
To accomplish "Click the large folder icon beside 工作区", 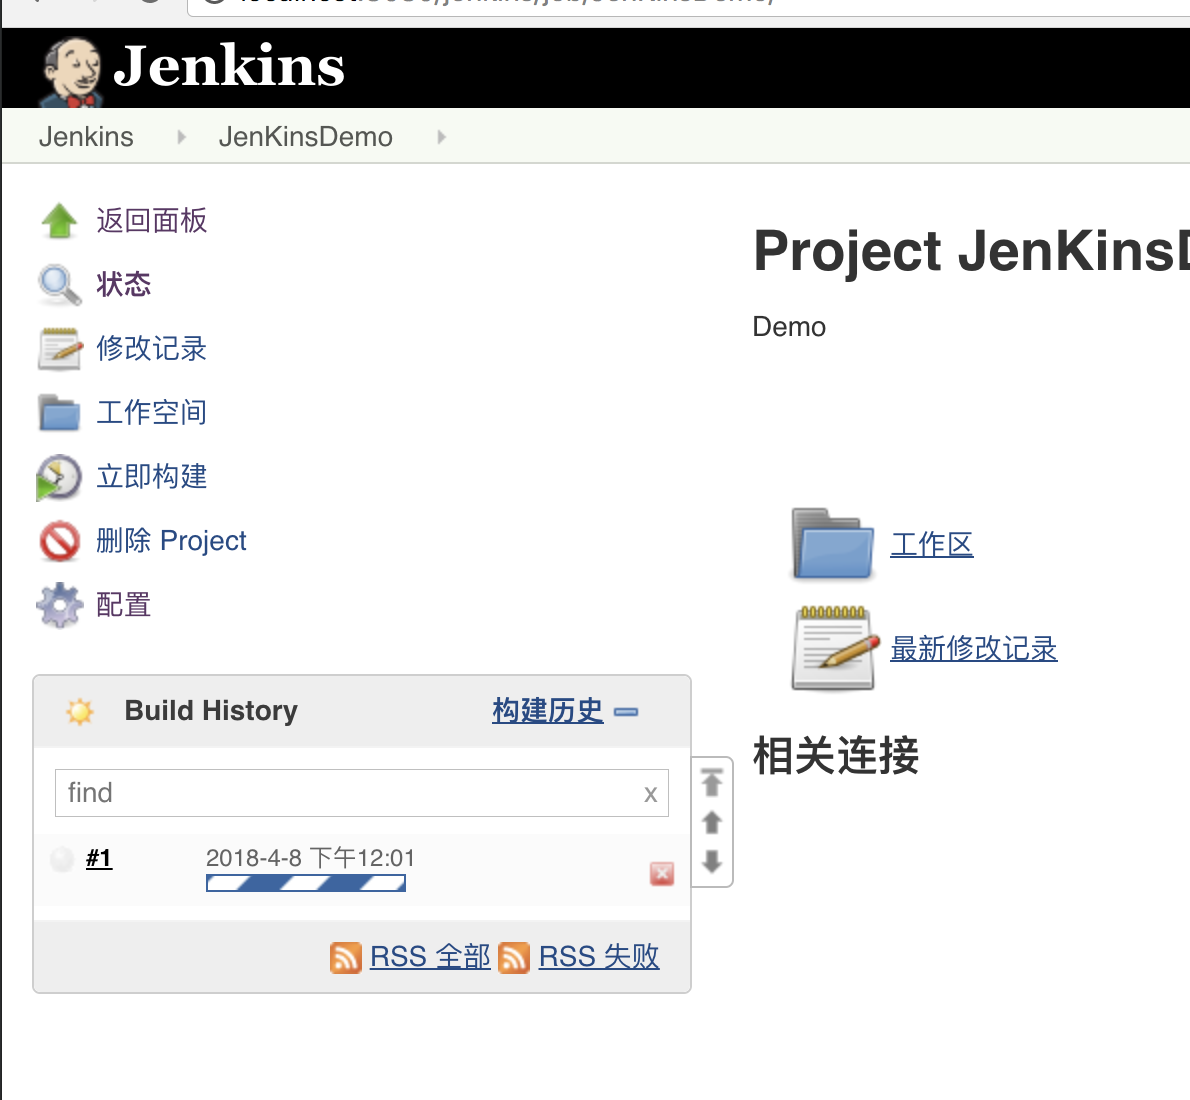I will click(833, 544).
